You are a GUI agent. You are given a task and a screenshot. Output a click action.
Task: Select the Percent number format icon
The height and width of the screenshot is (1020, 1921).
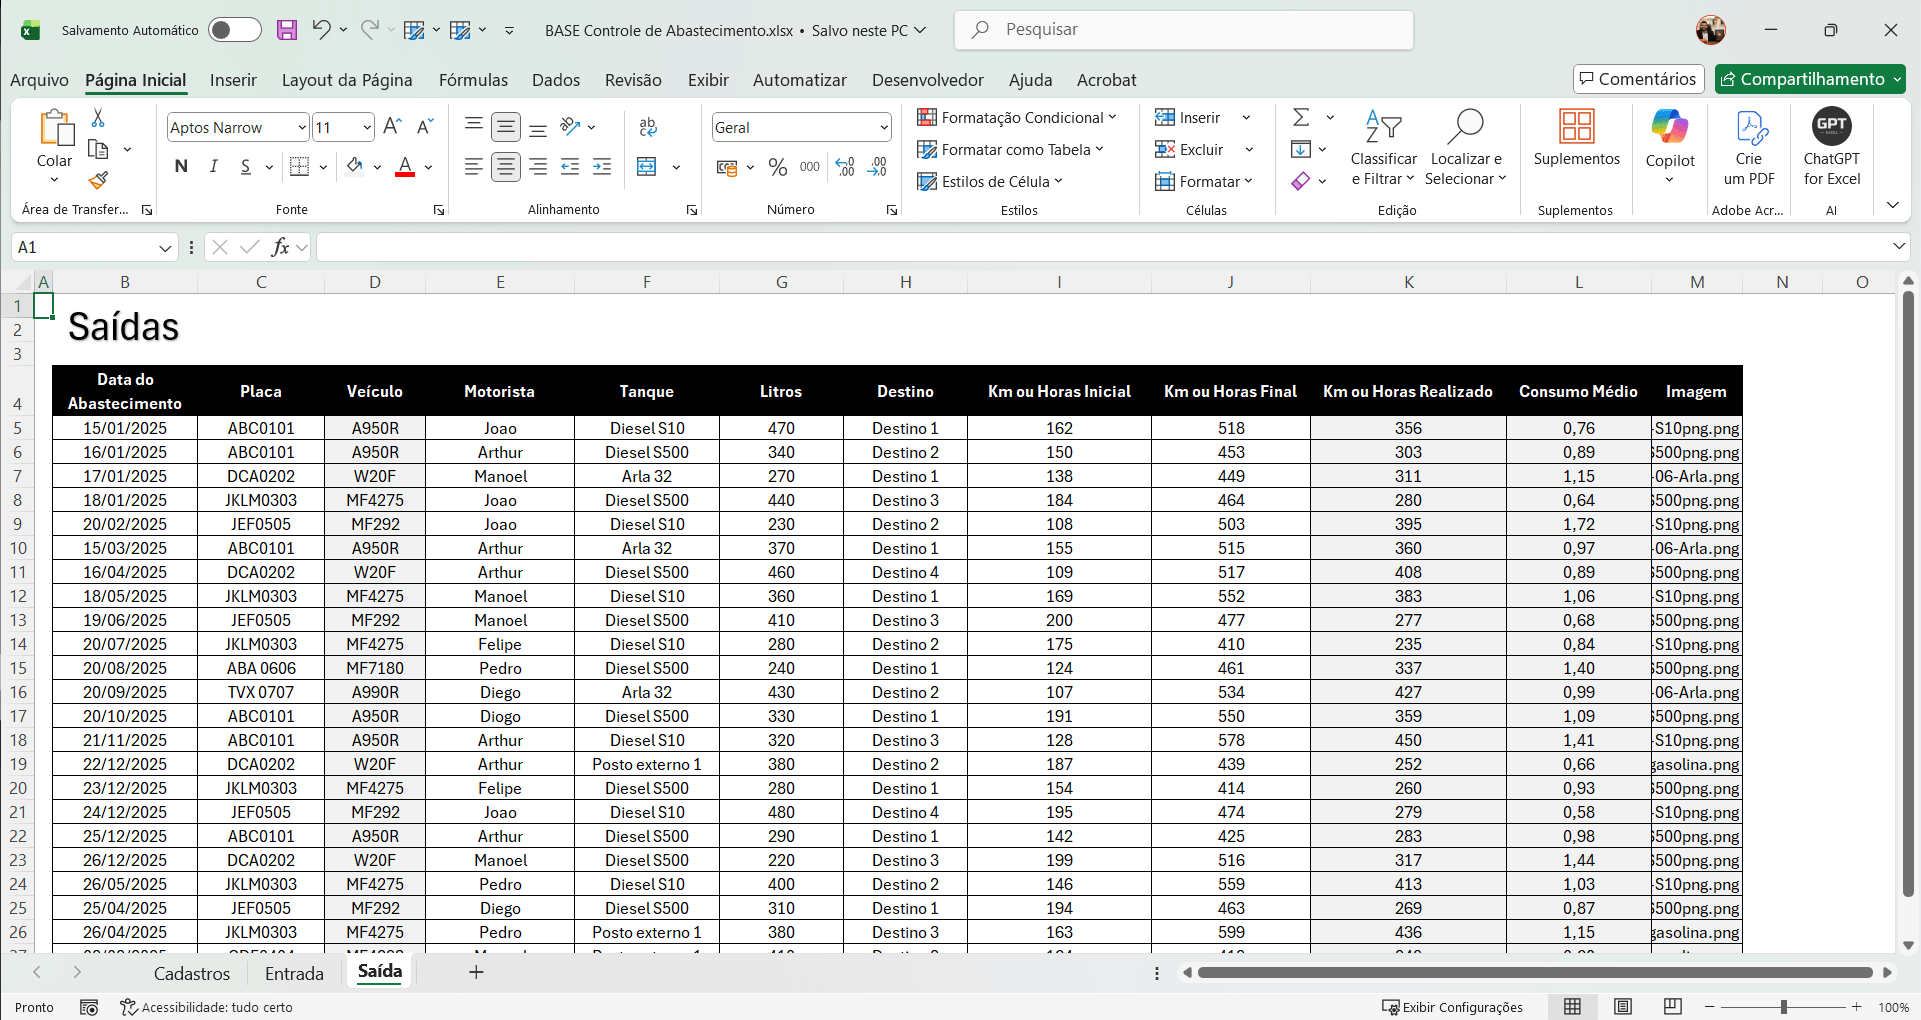point(778,167)
